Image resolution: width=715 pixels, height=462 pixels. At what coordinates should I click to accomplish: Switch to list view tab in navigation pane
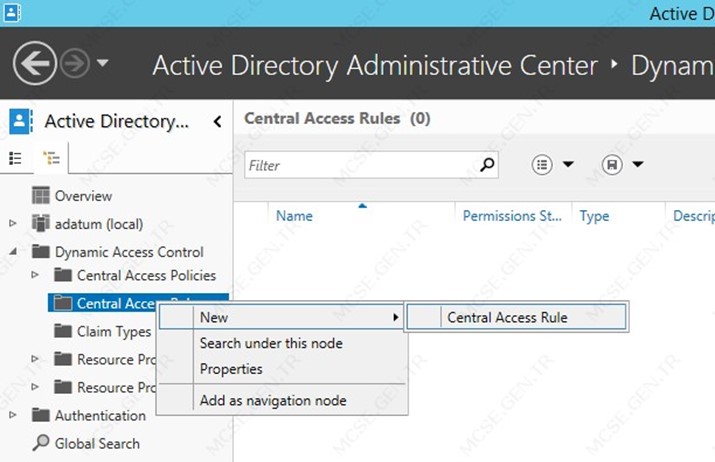[16, 158]
